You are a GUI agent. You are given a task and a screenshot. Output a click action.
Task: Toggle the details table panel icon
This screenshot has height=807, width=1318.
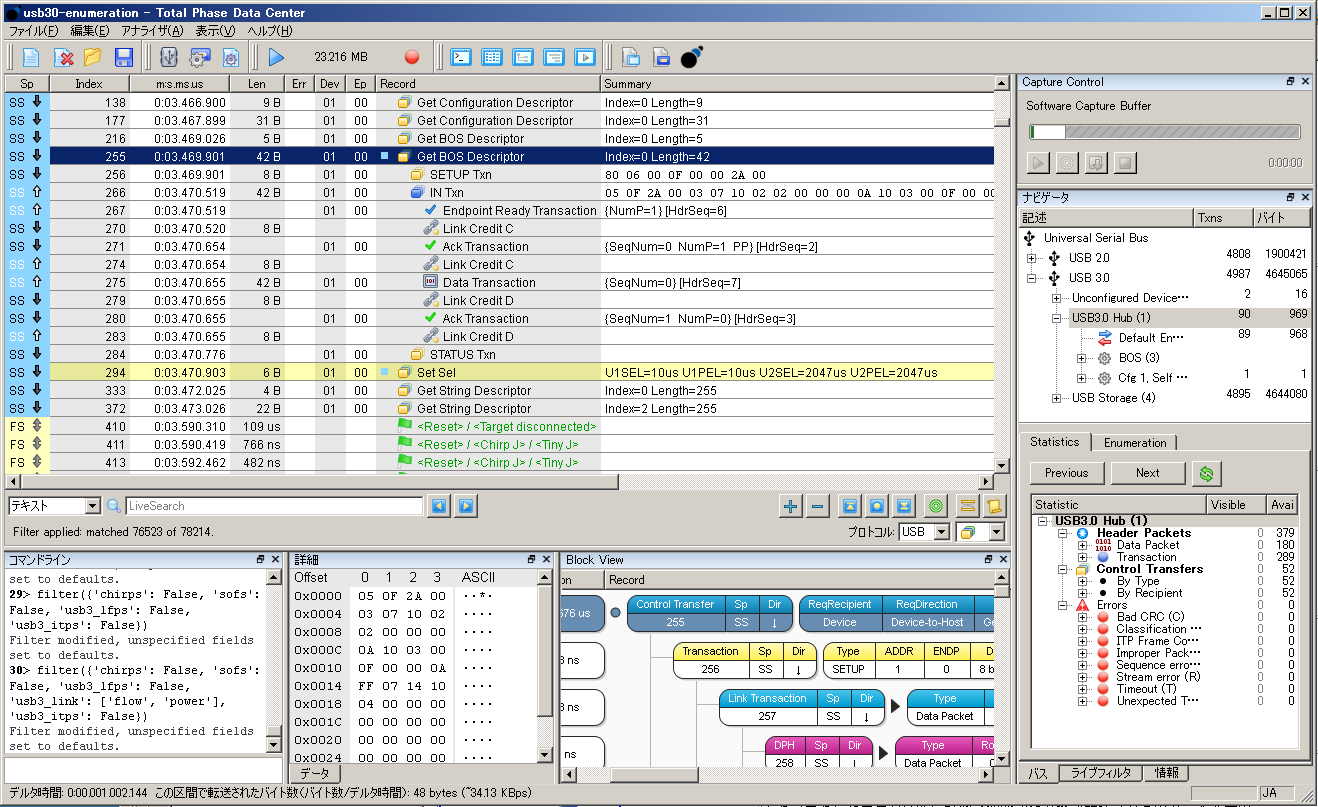pyautogui.click(x=492, y=57)
